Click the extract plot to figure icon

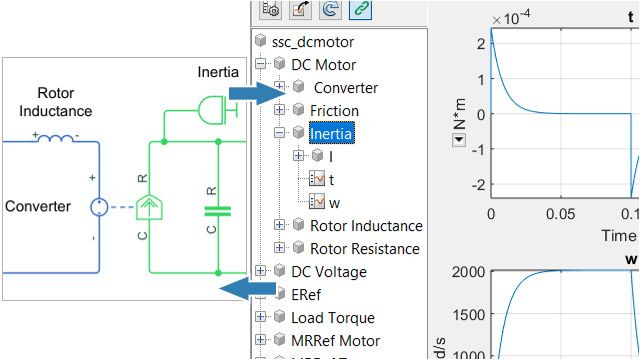coord(300,9)
